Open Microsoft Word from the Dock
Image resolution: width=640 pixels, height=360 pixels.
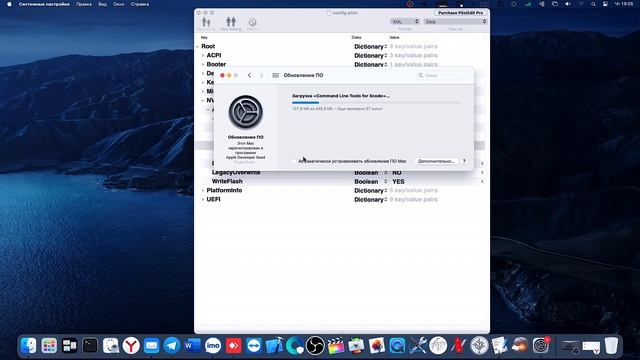(192, 346)
